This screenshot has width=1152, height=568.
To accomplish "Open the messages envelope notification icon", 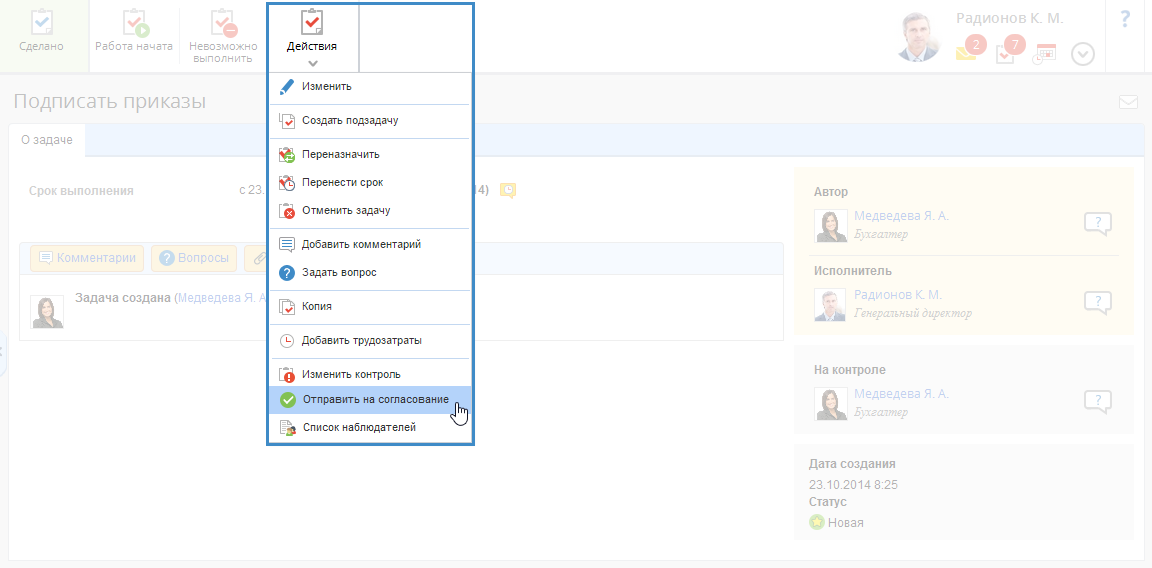I will coord(966,54).
